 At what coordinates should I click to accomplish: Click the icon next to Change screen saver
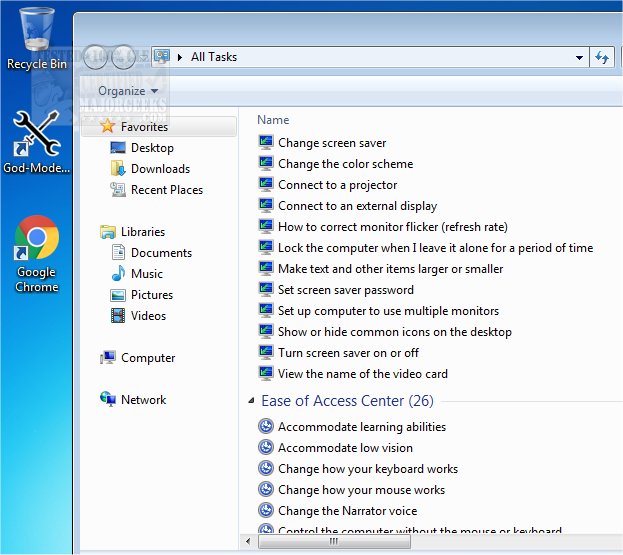(x=265, y=143)
